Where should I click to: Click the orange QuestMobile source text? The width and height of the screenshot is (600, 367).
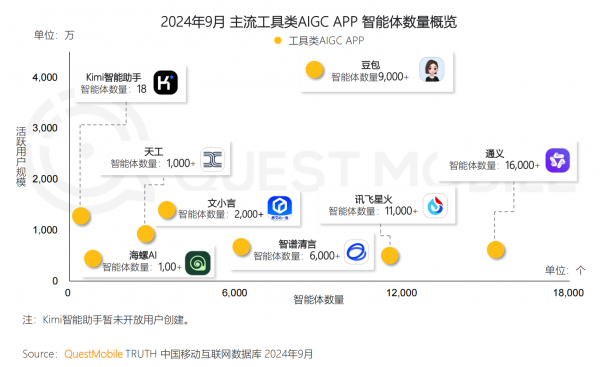click(x=93, y=354)
